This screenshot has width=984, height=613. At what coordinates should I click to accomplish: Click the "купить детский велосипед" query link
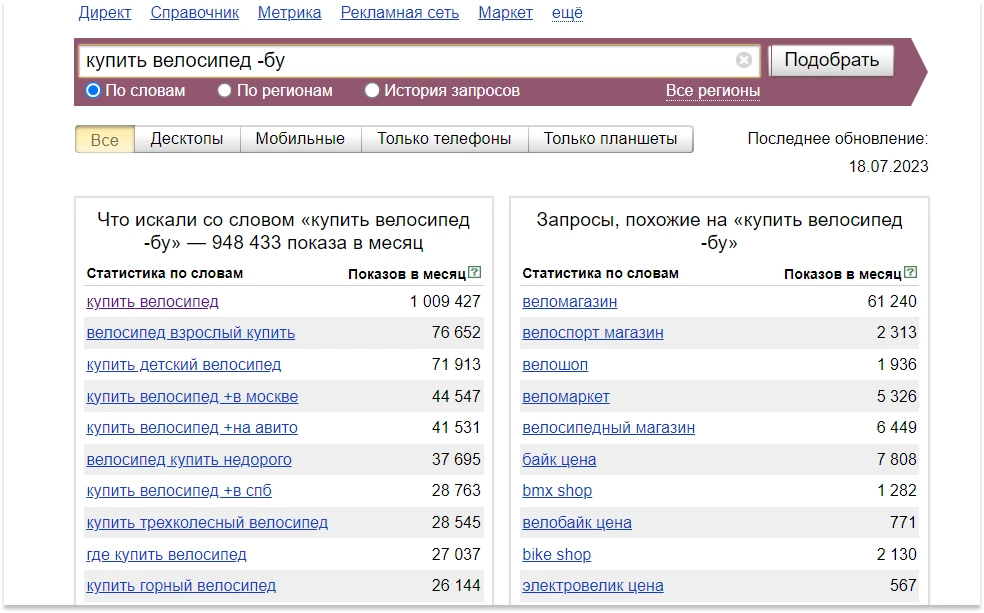(x=184, y=365)
